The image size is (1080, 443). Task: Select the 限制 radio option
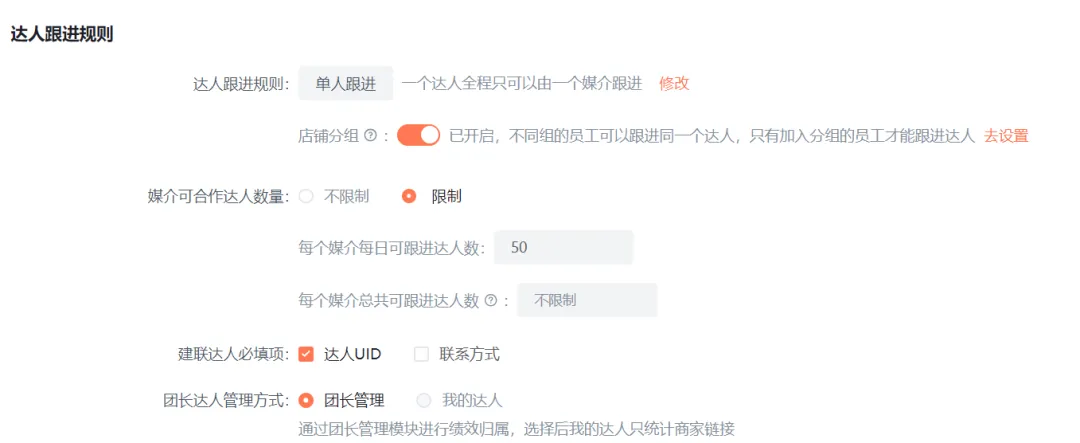[x=409, y=197]
